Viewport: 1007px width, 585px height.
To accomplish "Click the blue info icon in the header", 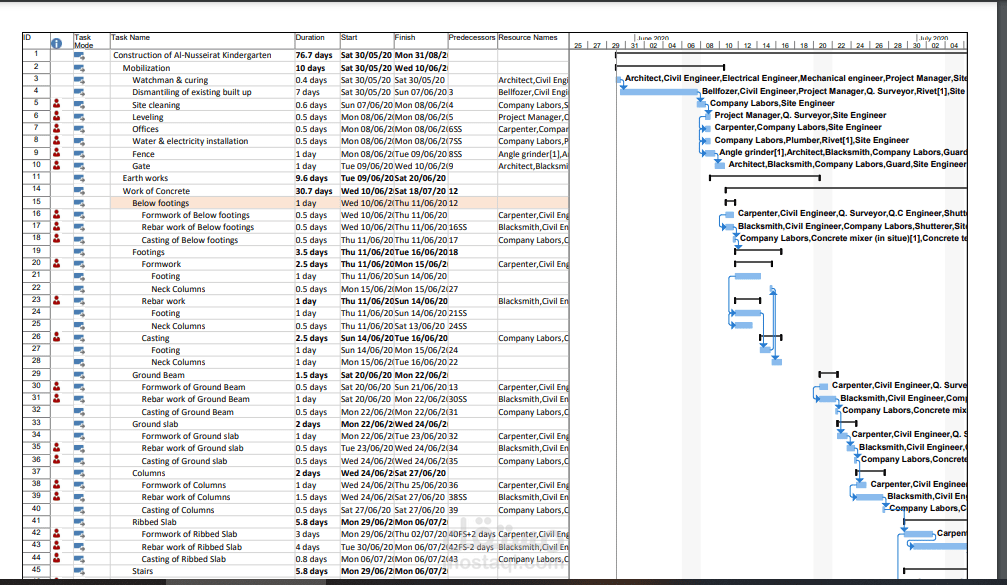I will click(57, 43).
